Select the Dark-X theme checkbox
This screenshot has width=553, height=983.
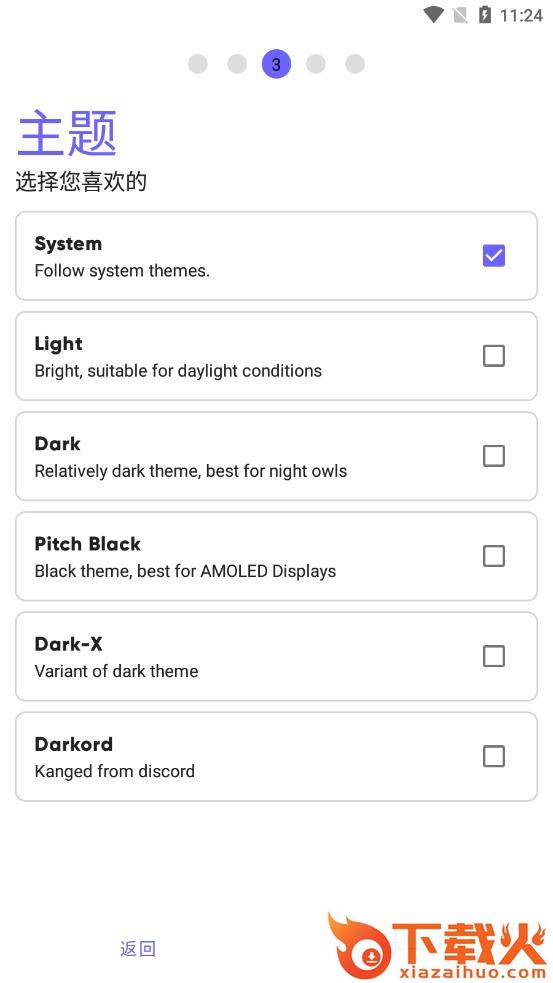[x=493, y=656]
